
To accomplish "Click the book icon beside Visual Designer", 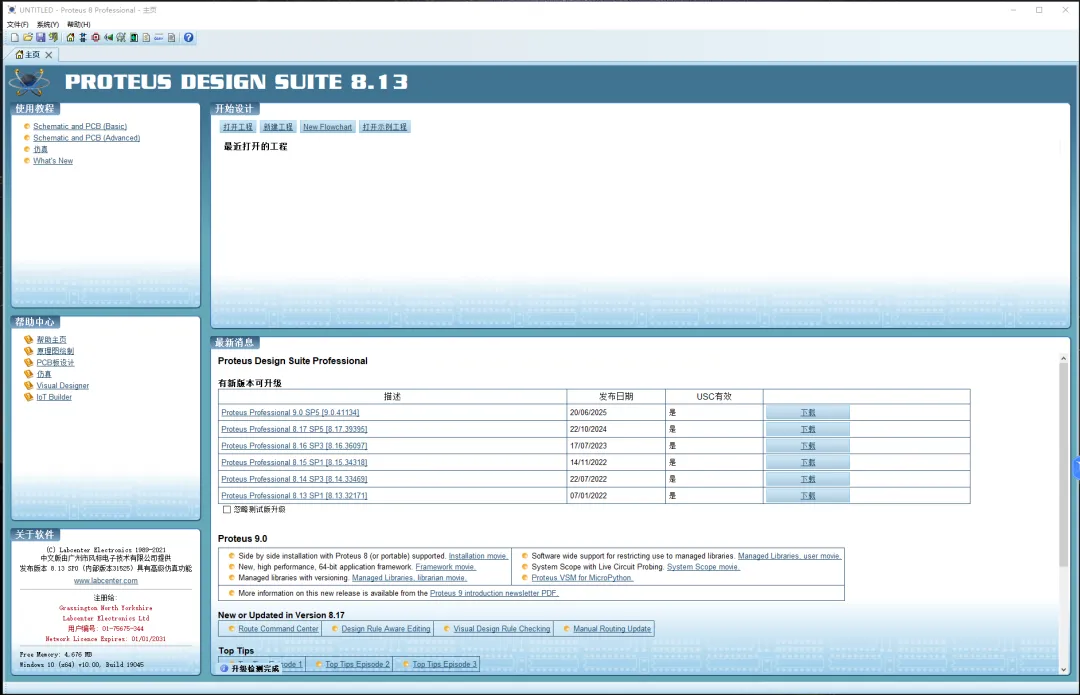I will click(x=28, y=386).
